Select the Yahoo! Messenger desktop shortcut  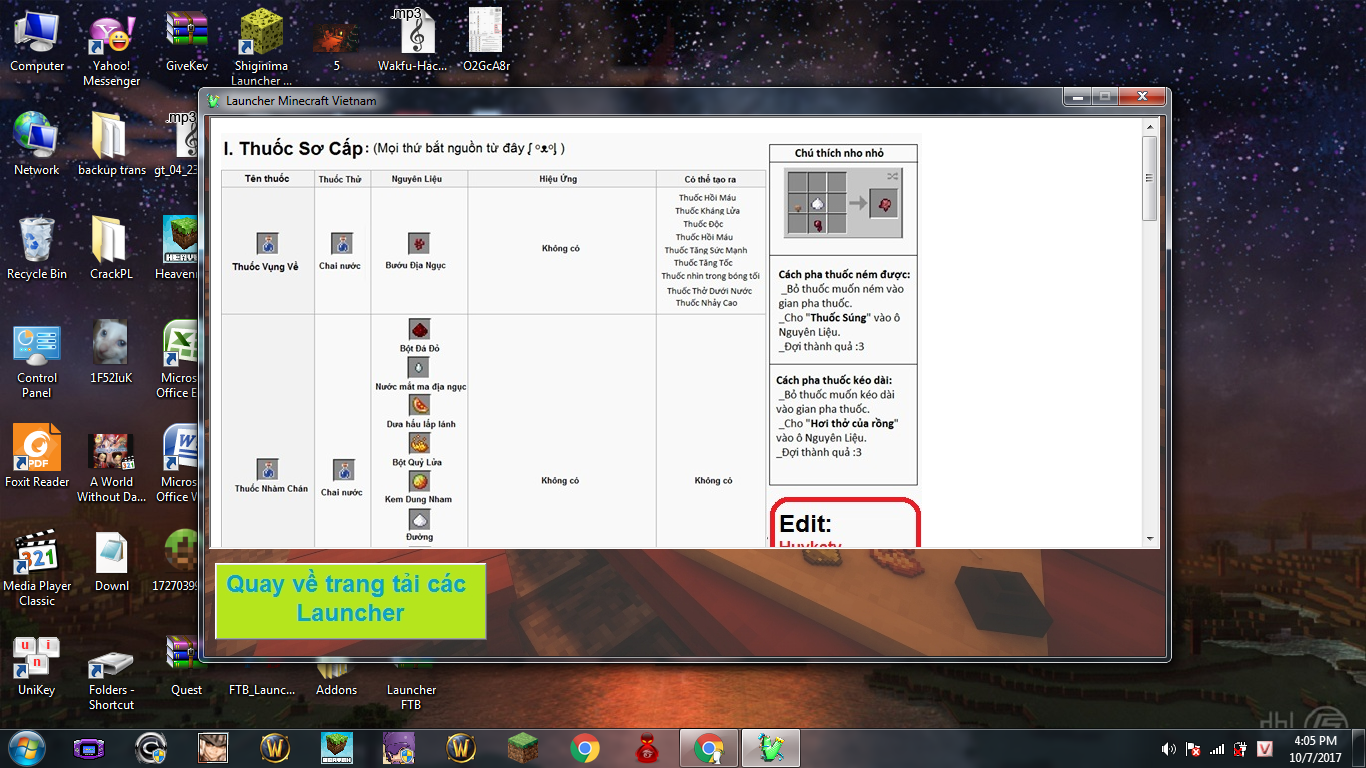pyautogui.click(x=111, y=50)
